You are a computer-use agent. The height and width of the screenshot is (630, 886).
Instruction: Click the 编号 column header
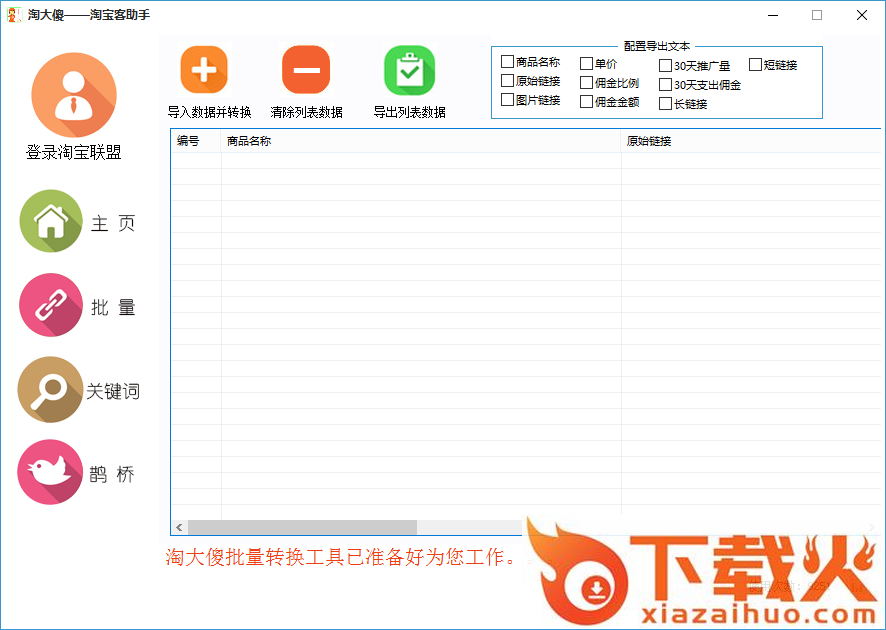(195, 141)
